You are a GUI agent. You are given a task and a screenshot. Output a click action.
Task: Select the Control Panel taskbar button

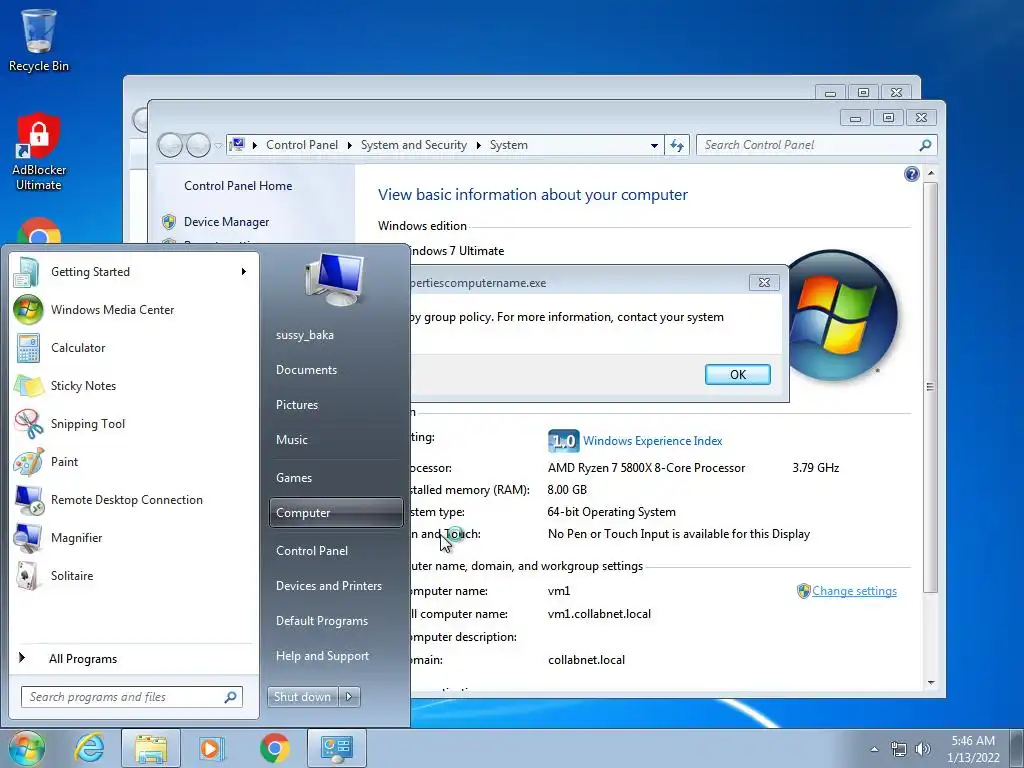pyautogui.click(x=337, y=748)
